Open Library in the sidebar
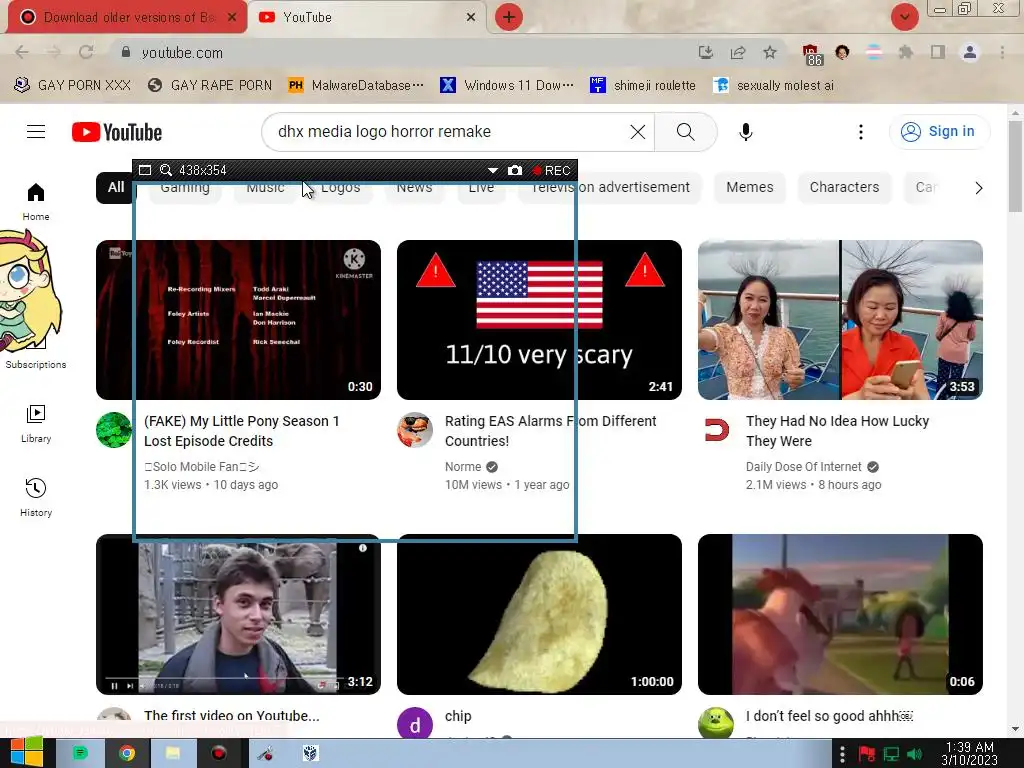This screenshot has height=768, width=1024. point(36,424)
